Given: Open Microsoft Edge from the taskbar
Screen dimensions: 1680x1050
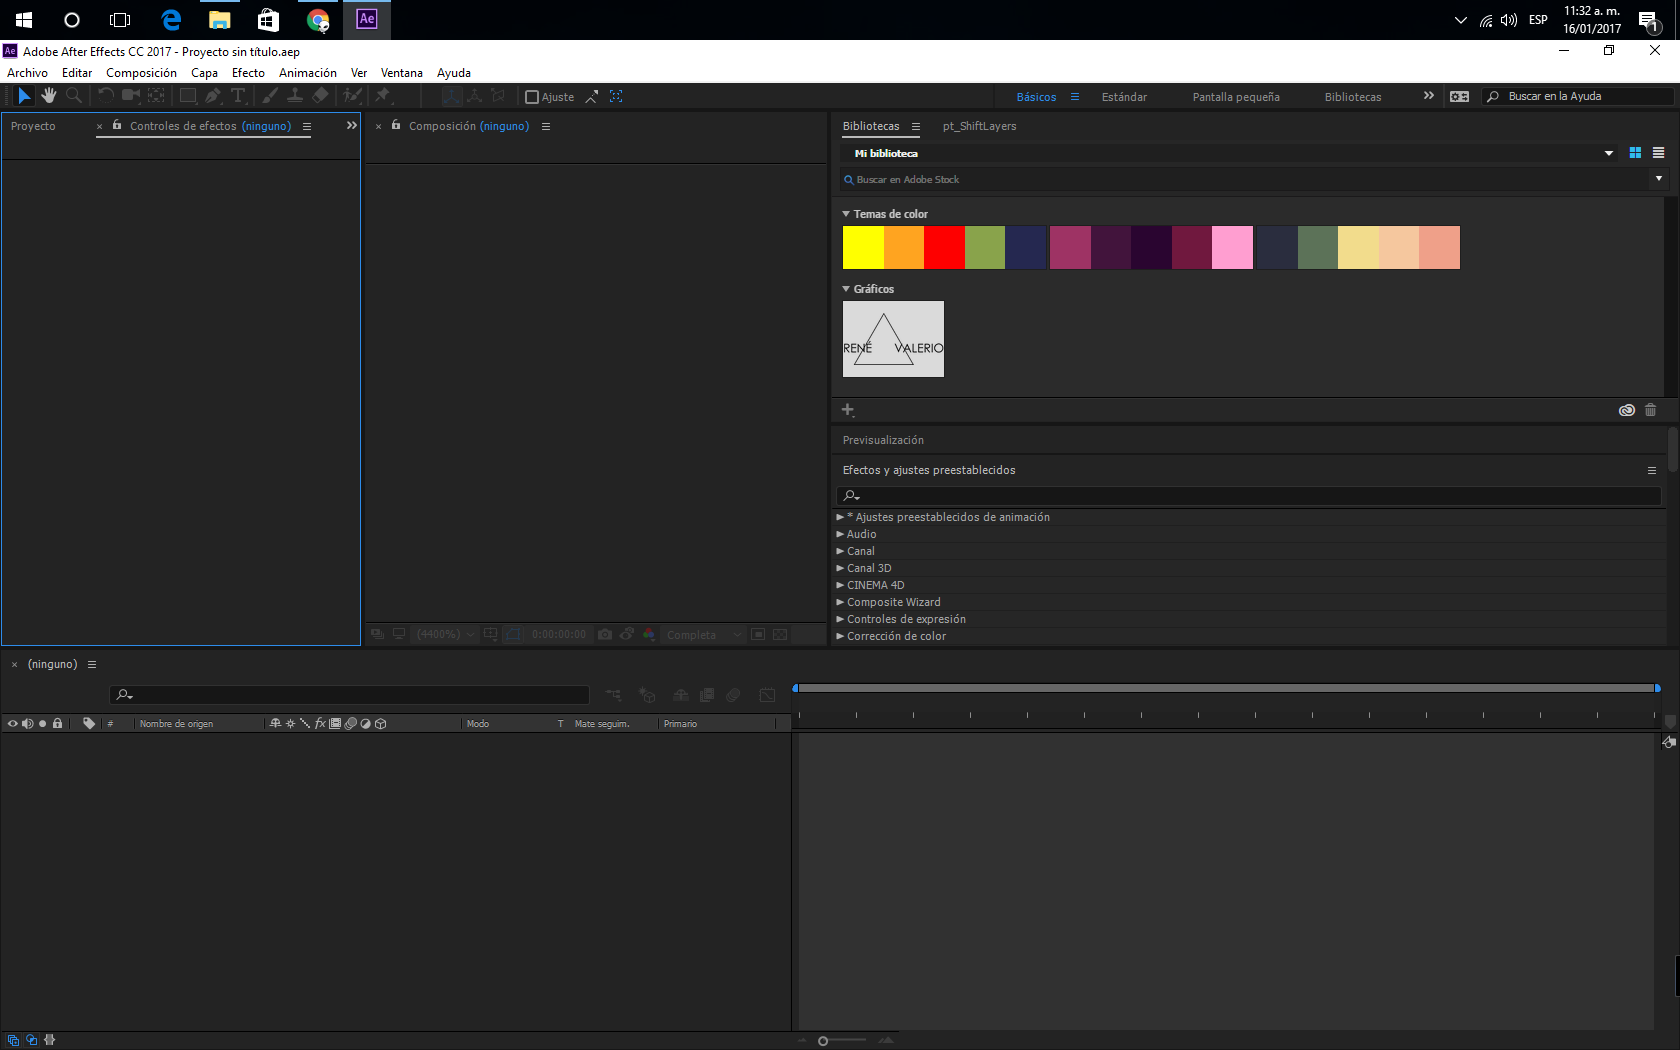Looking at the screenshot, I should tap(171, 20).
